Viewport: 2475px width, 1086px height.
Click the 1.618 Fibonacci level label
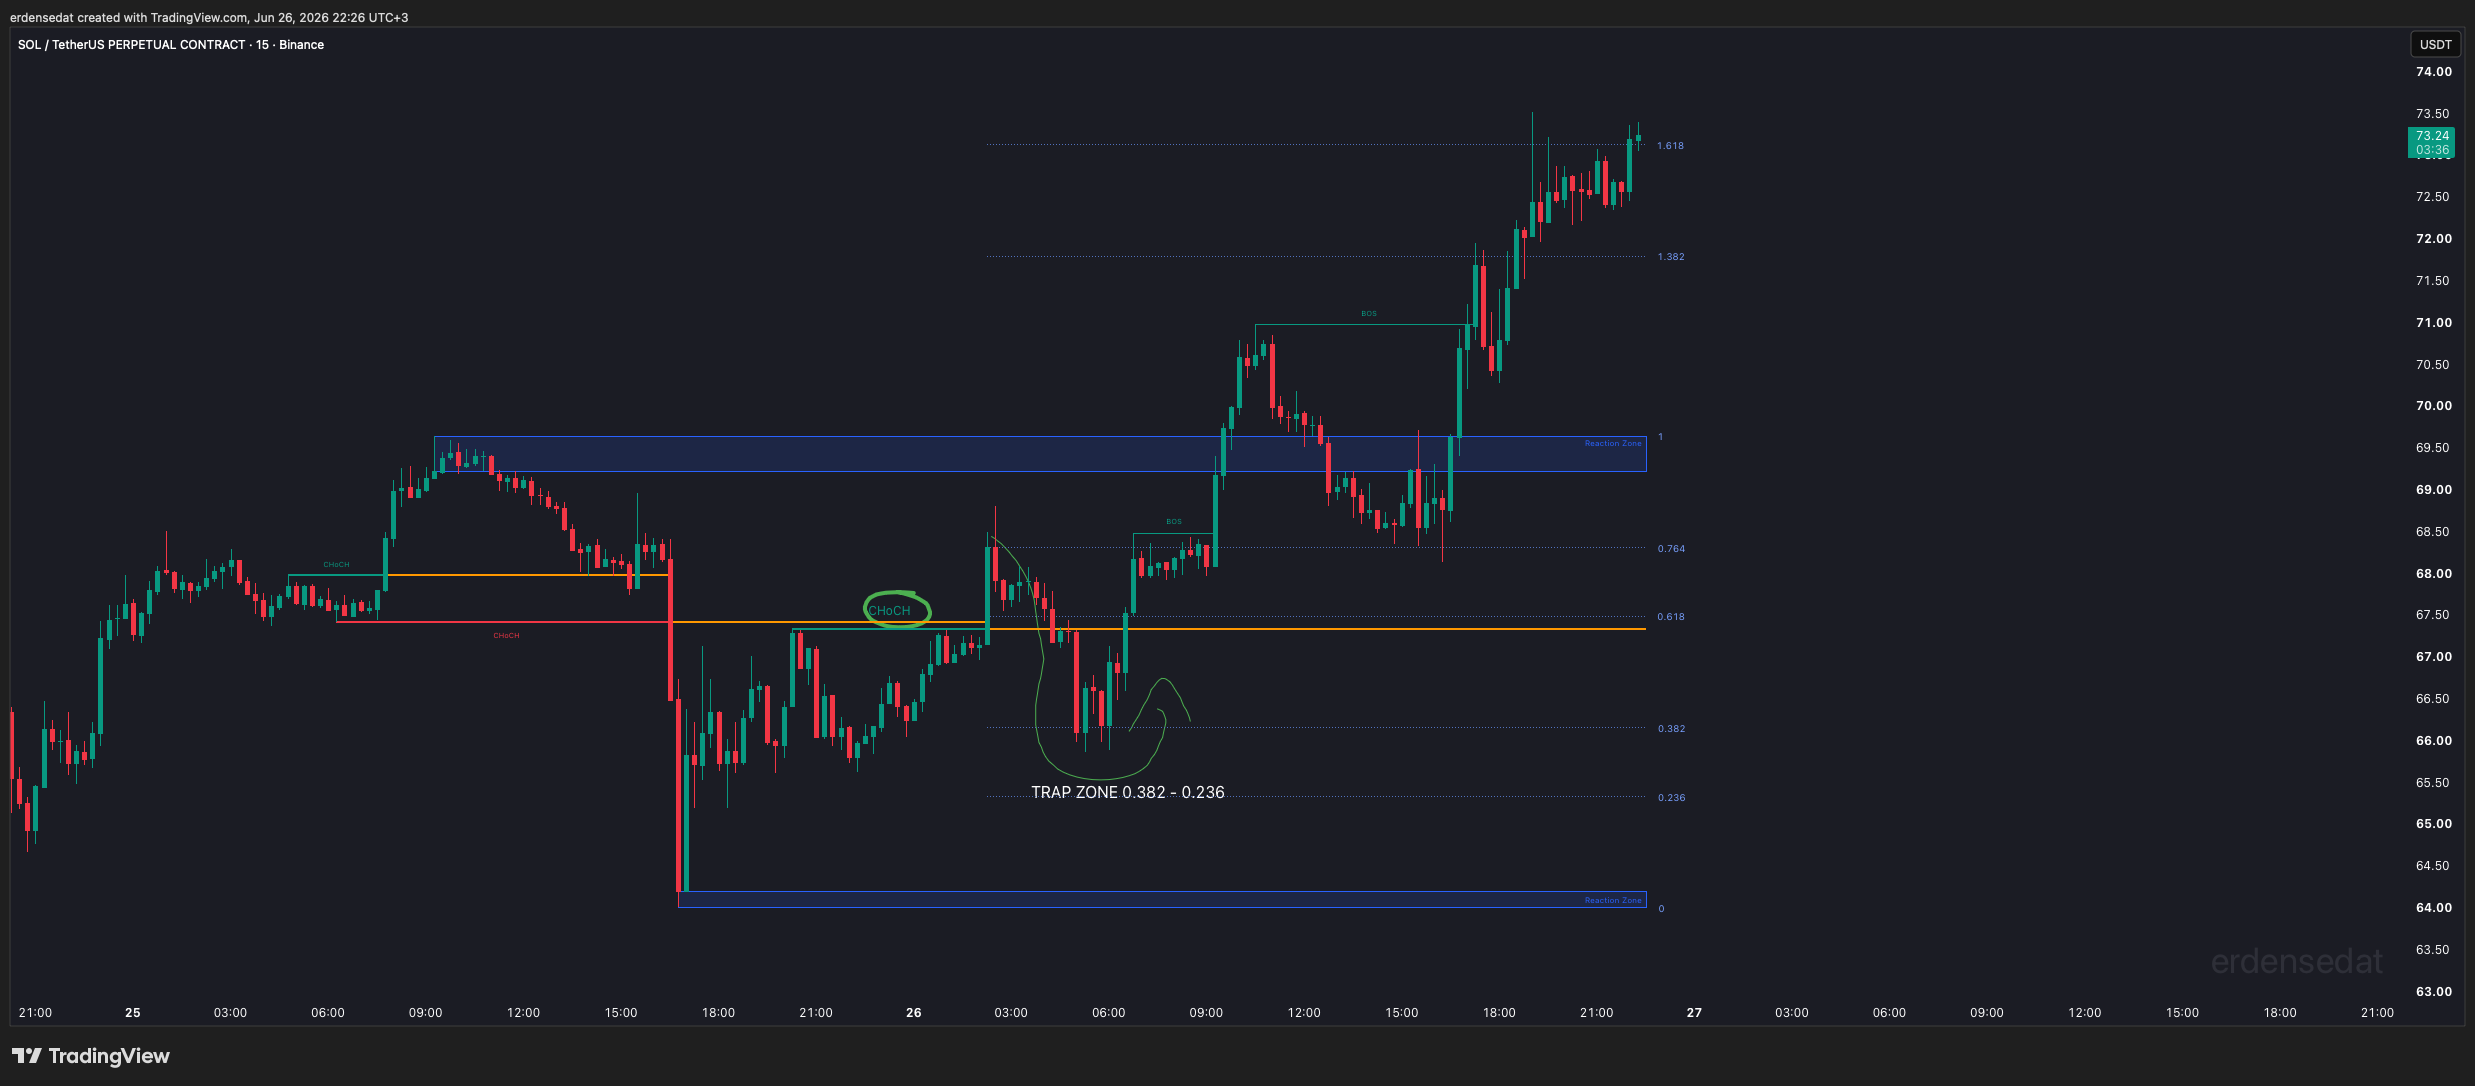click(1670, 146)
